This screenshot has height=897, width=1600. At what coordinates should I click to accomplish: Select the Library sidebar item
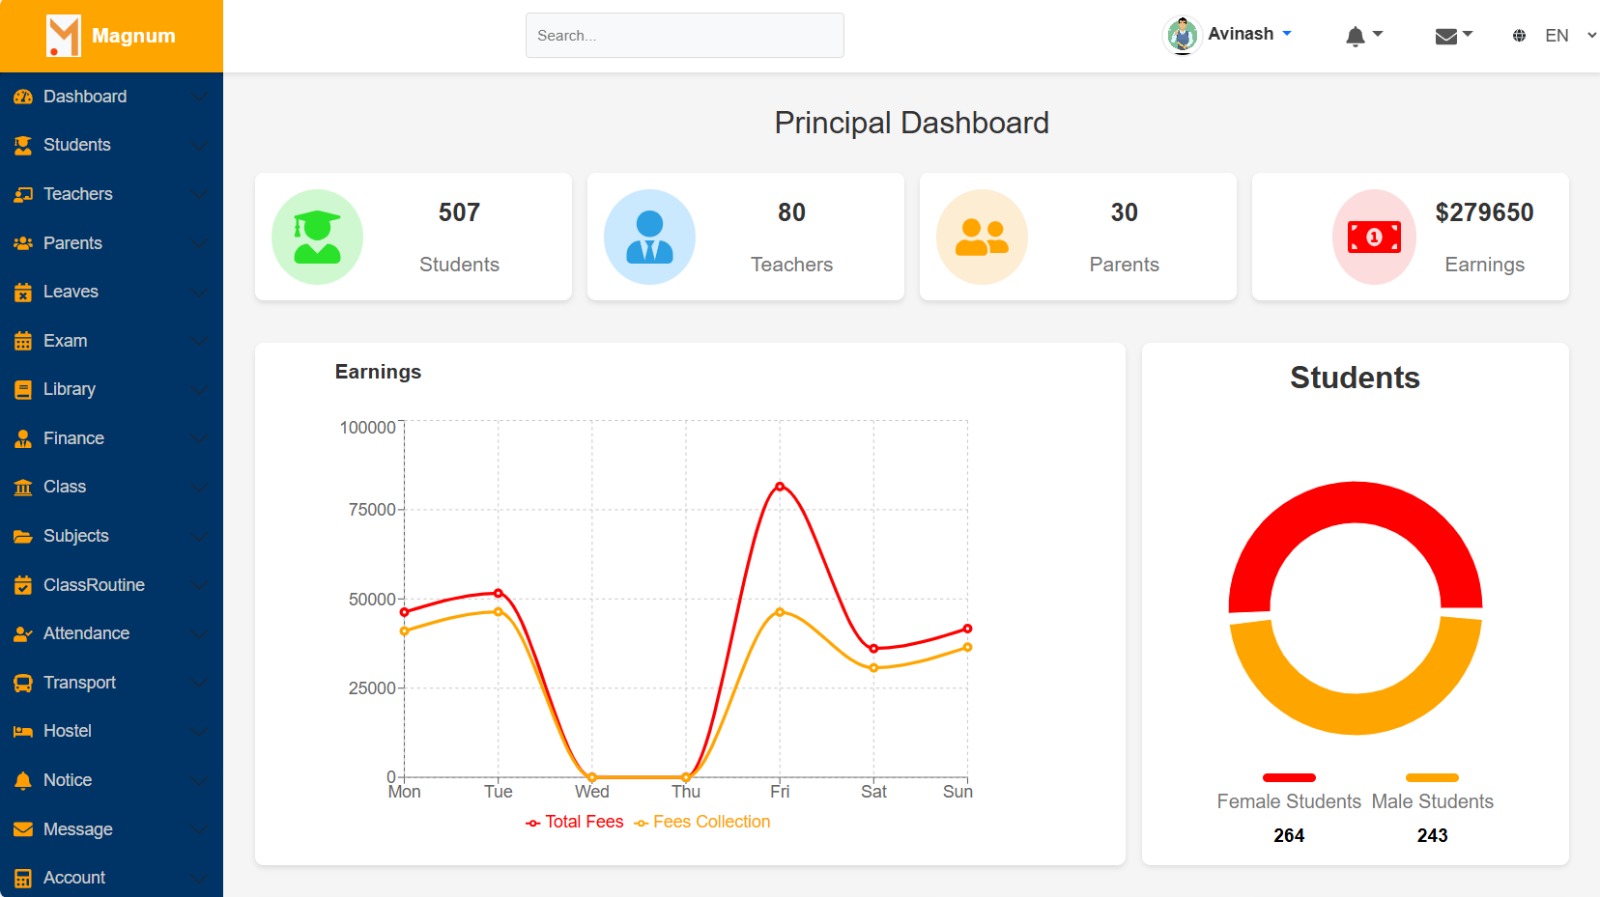tap(69, 389)
